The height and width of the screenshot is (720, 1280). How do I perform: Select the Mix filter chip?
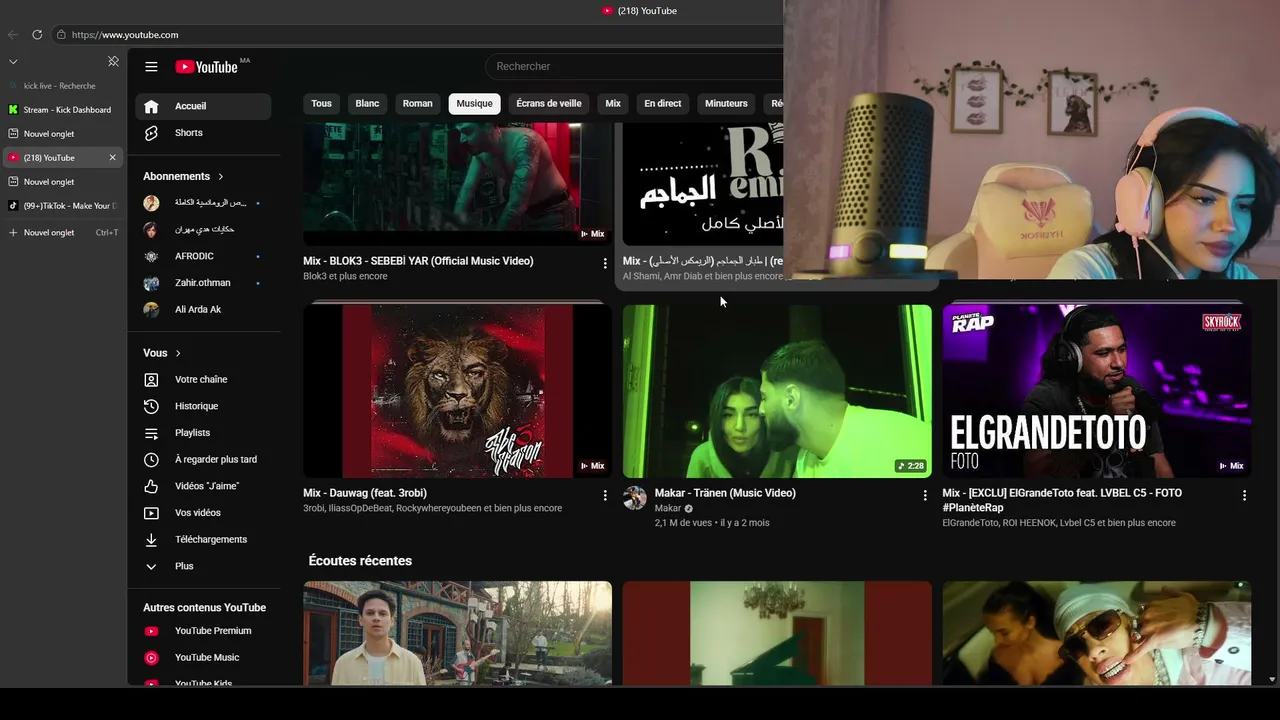click(x=613, y=104)
